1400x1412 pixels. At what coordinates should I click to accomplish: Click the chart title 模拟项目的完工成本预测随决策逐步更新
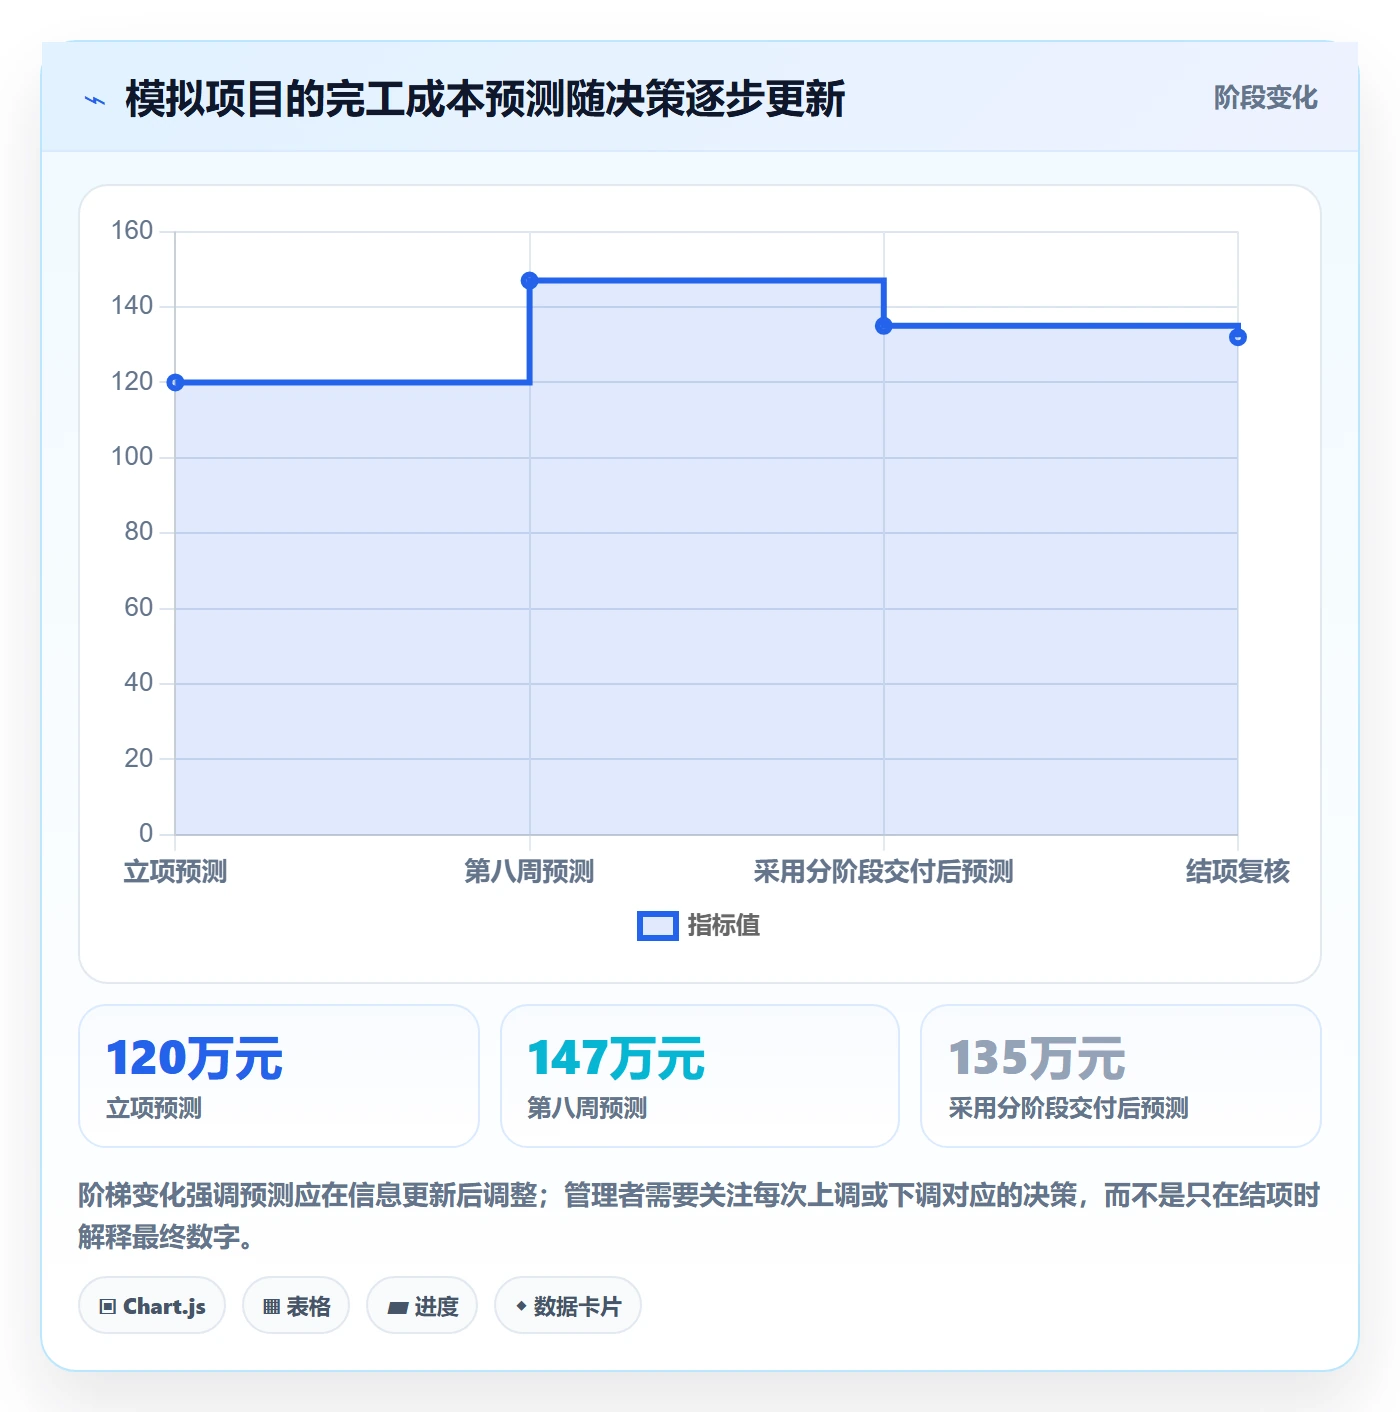pos(485,99)
